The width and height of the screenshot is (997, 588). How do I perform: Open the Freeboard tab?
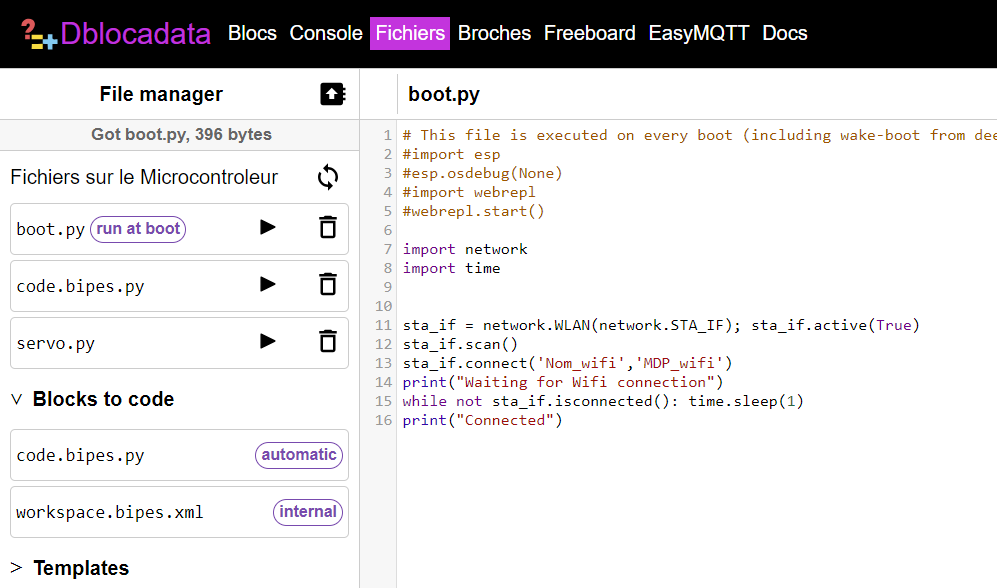point(589,33)
